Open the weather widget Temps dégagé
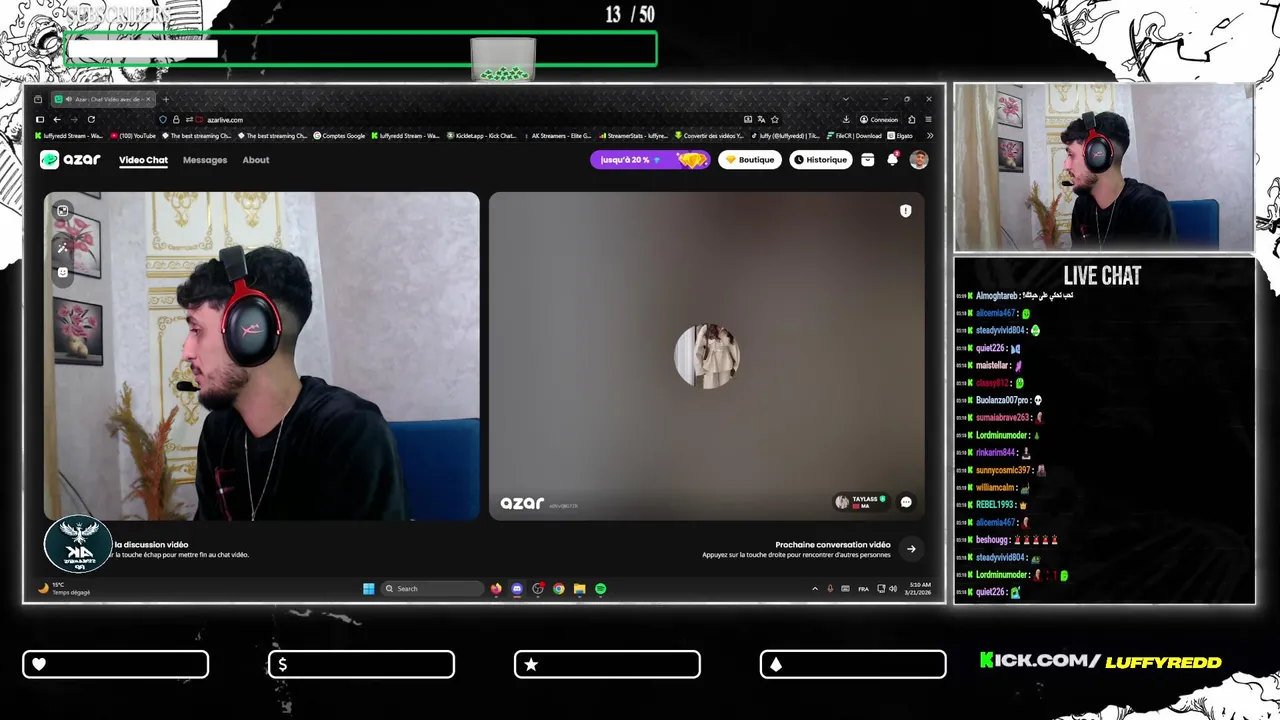The width and height of the screenshot is (1280, 720). coord(63,589)
